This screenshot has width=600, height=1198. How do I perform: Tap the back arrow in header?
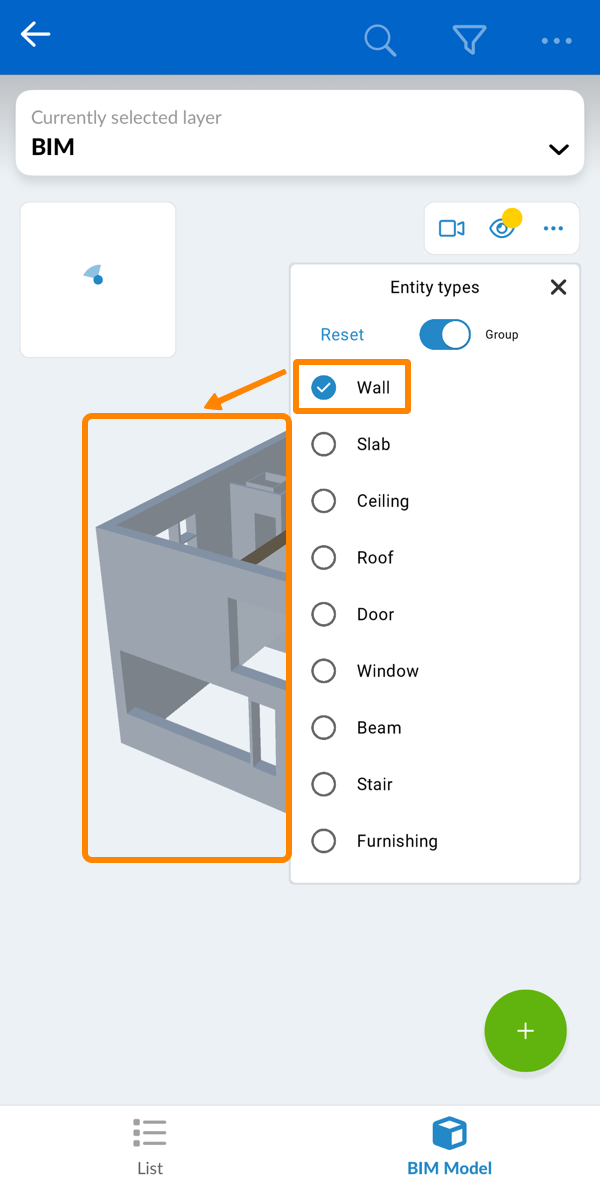[36, 36]
